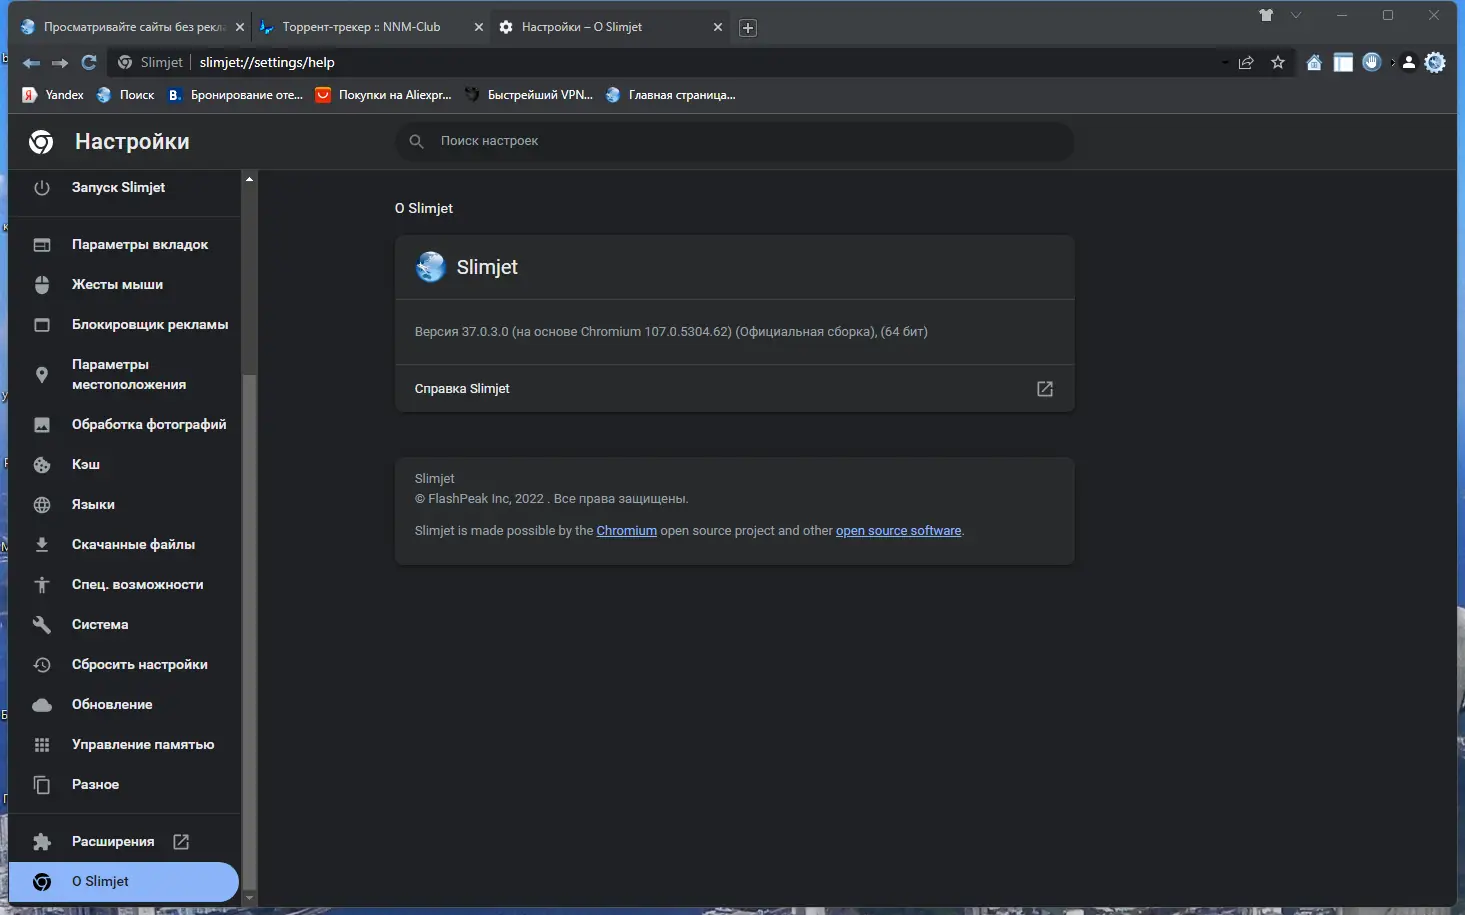The image size is (1465, 915).
Task: Open the Главная страница... bookmark
Action: [x=671, y=95]
